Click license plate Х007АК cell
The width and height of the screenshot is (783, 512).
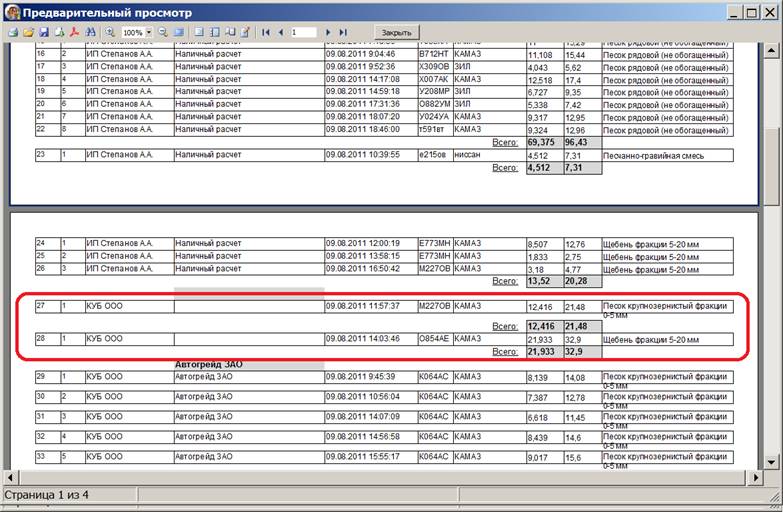433,79
